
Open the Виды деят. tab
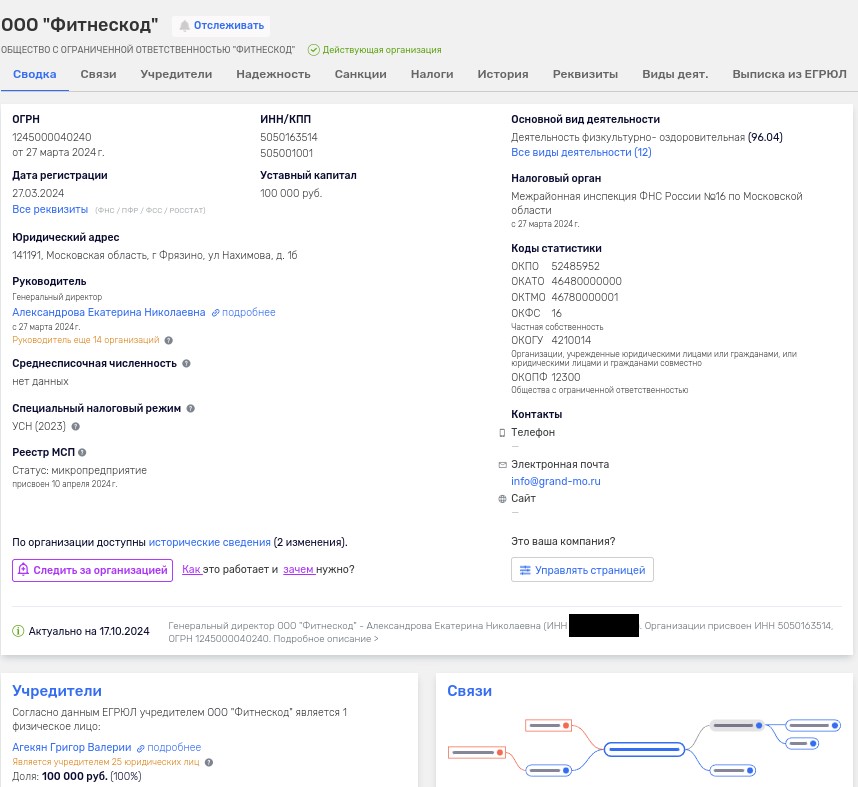click(675, 74)
